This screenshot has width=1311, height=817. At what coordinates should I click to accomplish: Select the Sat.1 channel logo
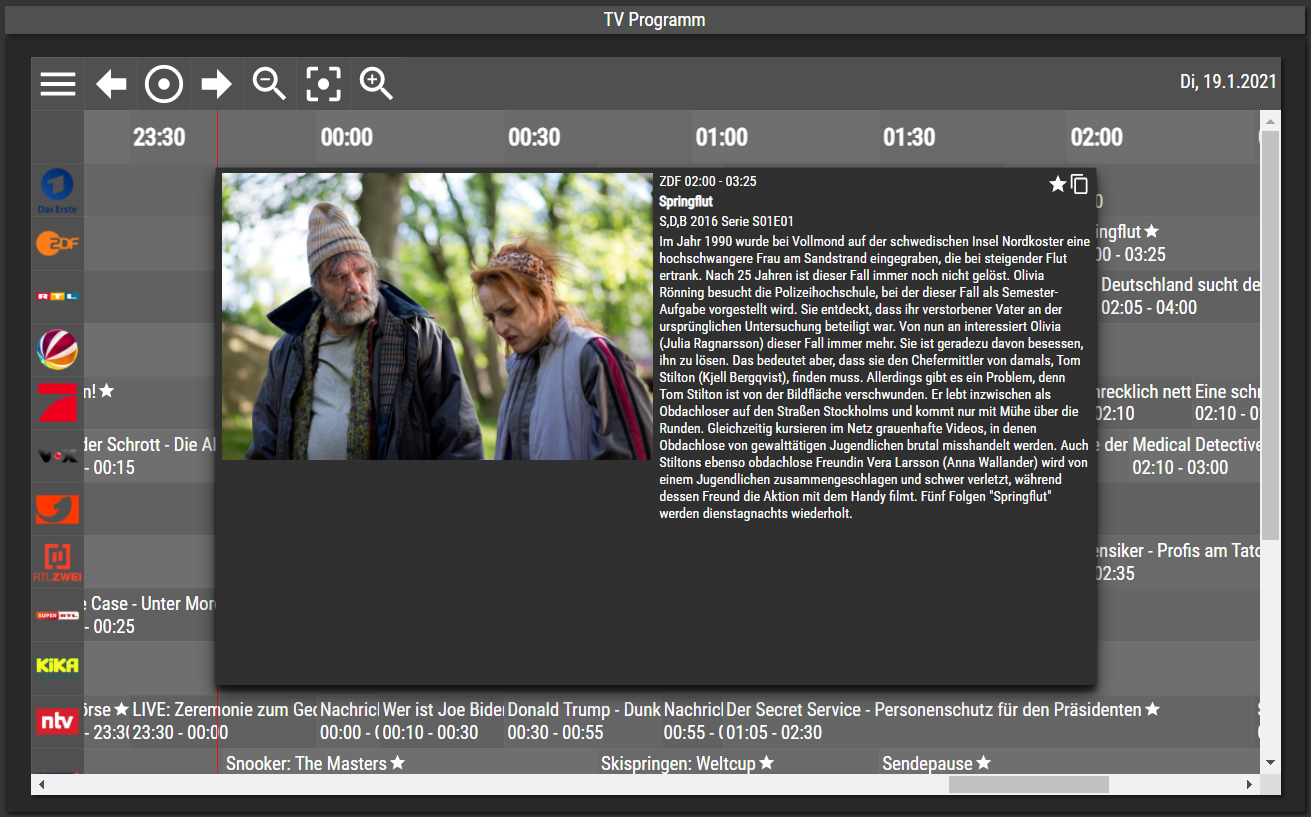coord(57,349)
